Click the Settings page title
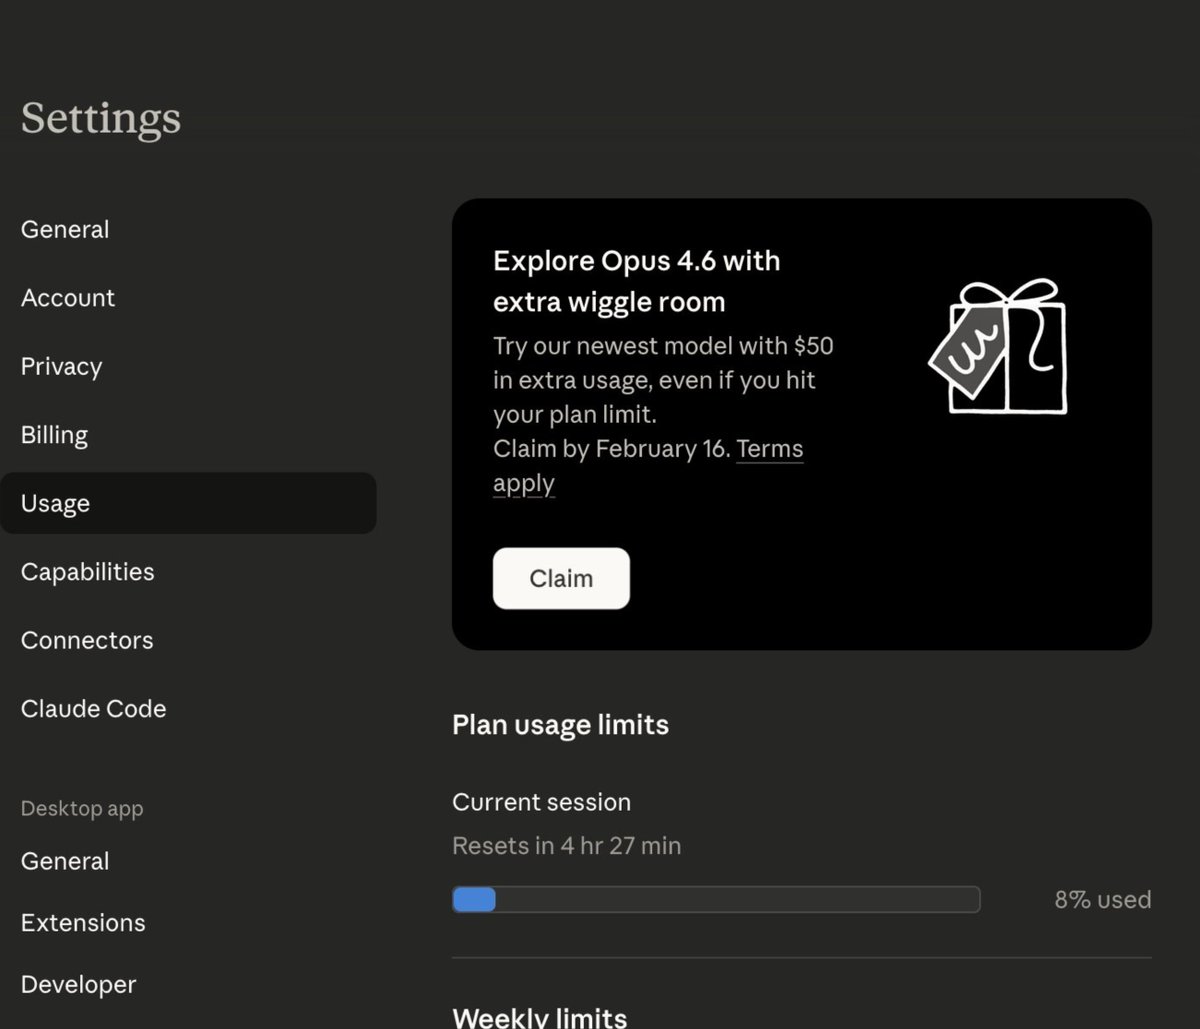Screen dimensions: 1200x1029 click(101, 119)
